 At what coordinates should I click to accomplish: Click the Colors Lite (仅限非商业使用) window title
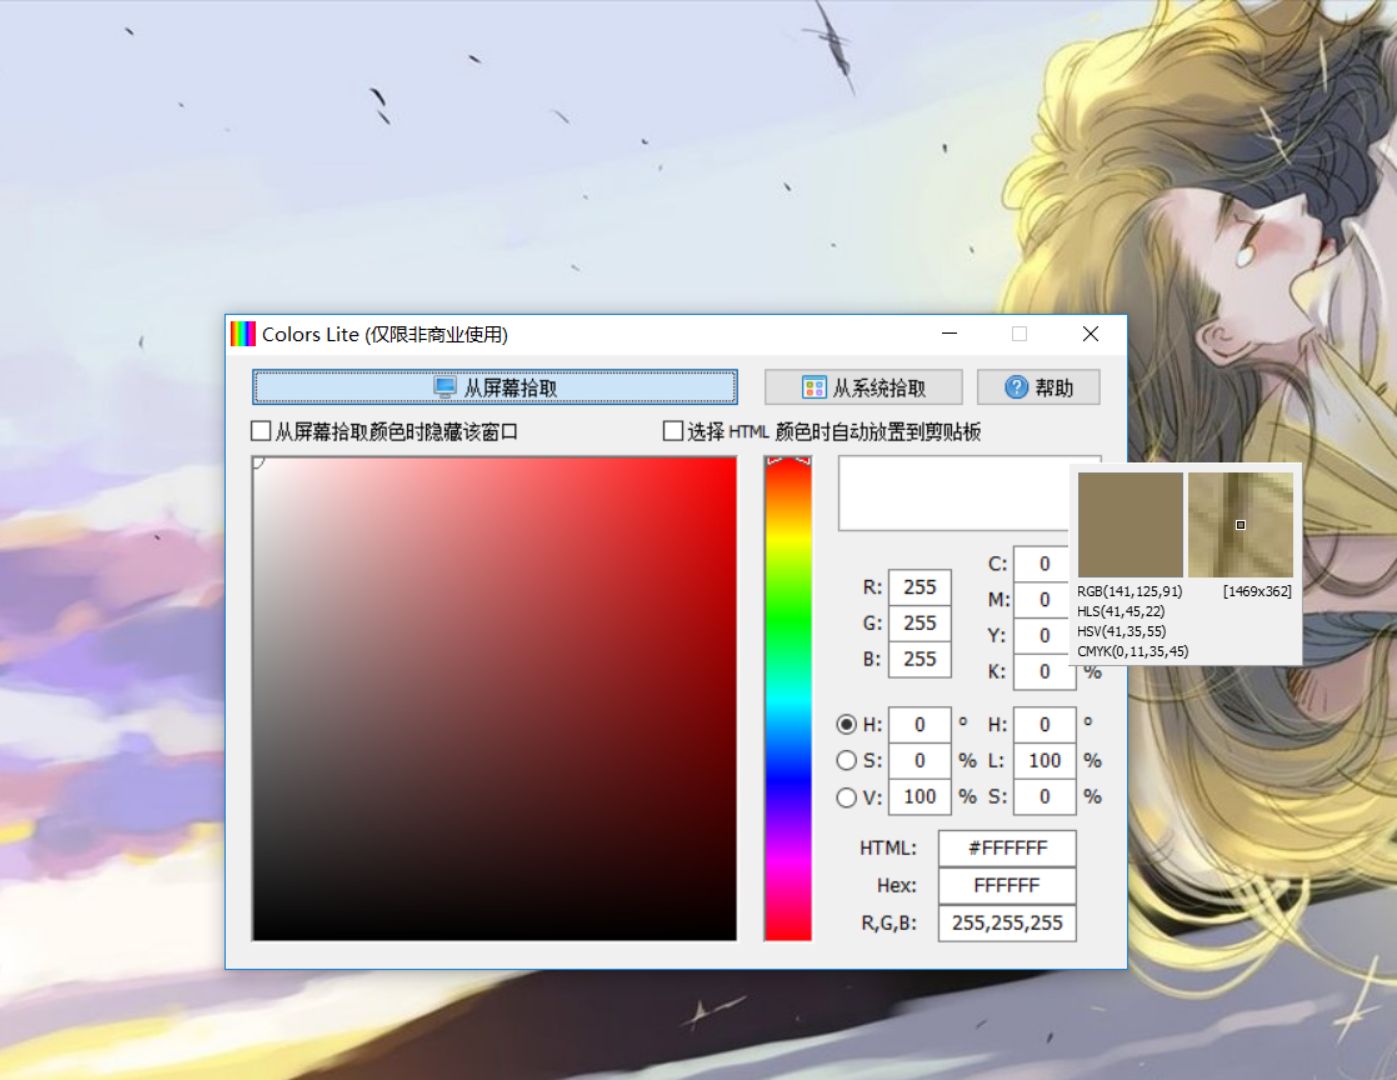tap(385, 334)
